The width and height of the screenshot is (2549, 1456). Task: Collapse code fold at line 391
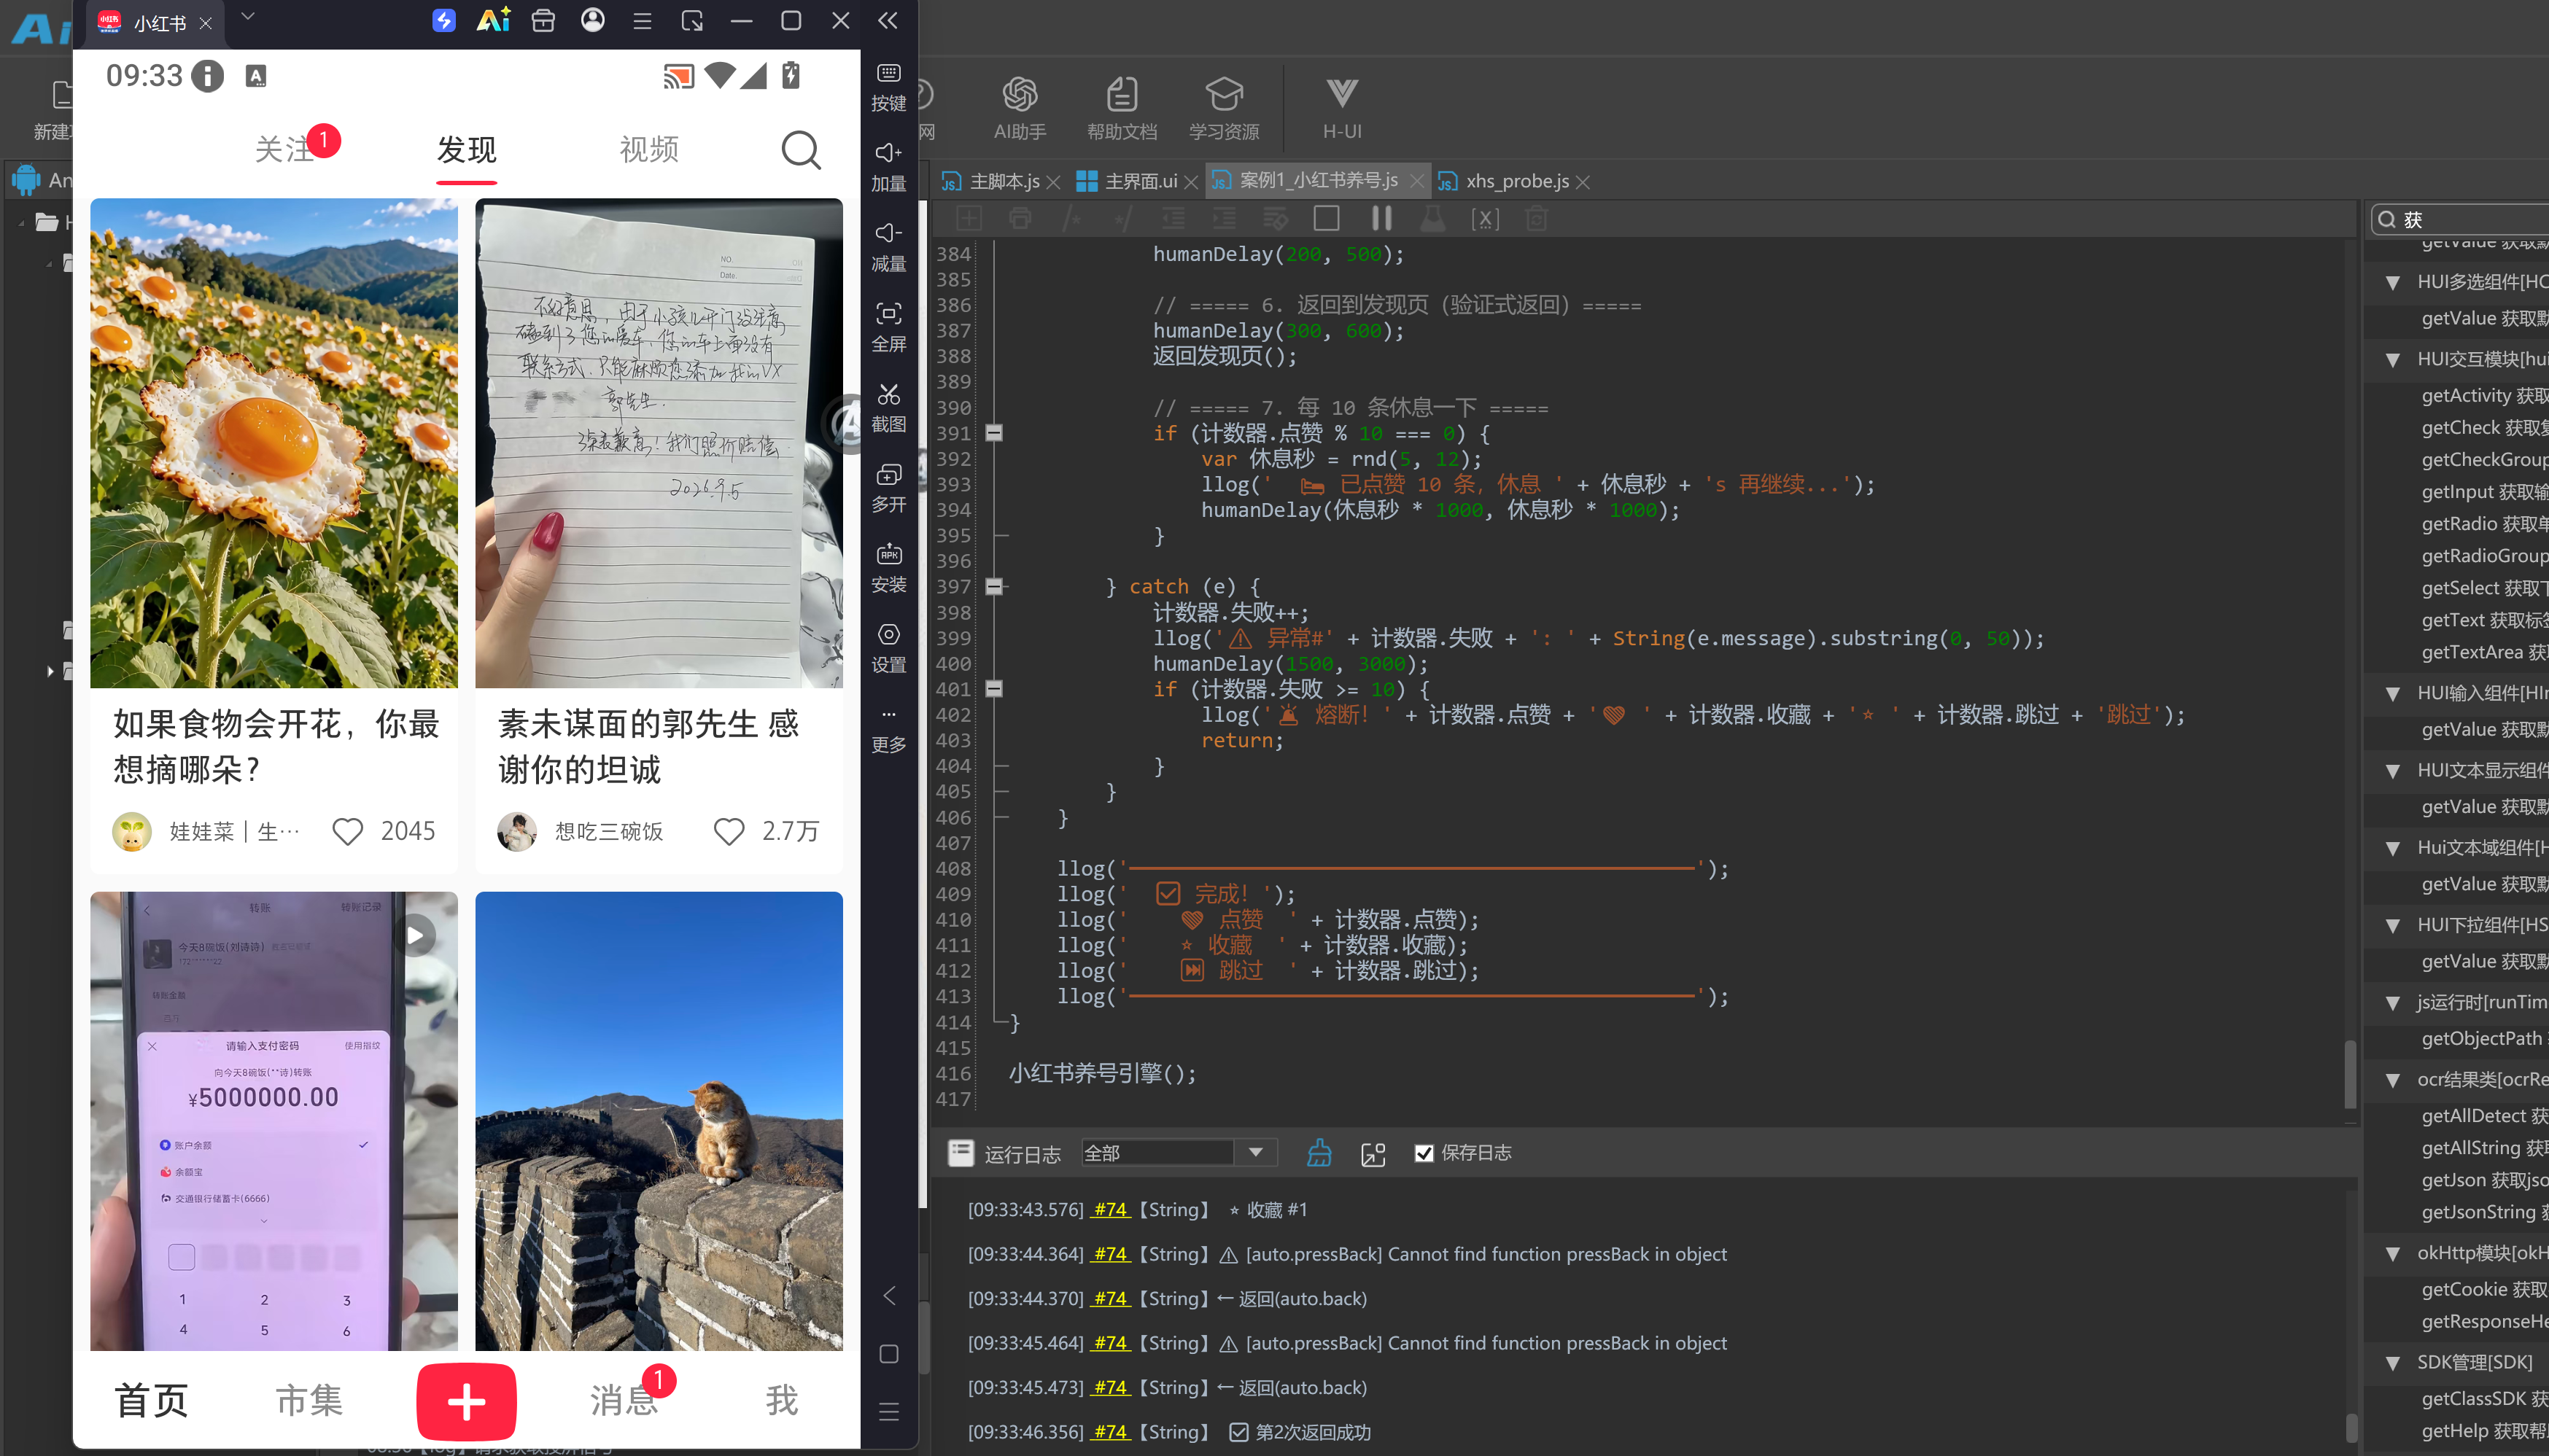(993, 433)
